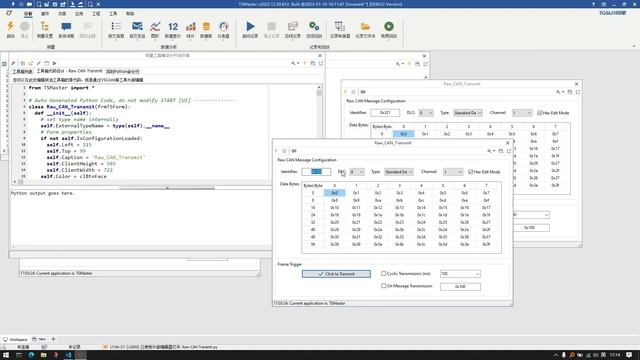This screenshot has width=640, height=360.
Task: Open Channel dropdown in front window
Action: click(x=453, y=172)
